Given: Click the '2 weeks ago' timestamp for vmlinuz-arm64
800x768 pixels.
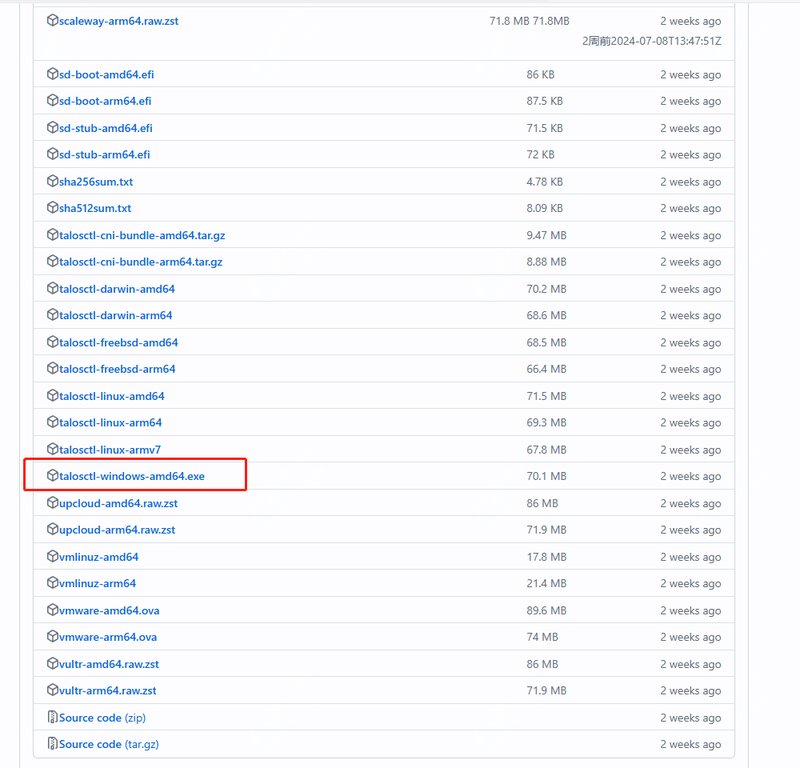Looking at the screenshot, I should coord(690,583).
